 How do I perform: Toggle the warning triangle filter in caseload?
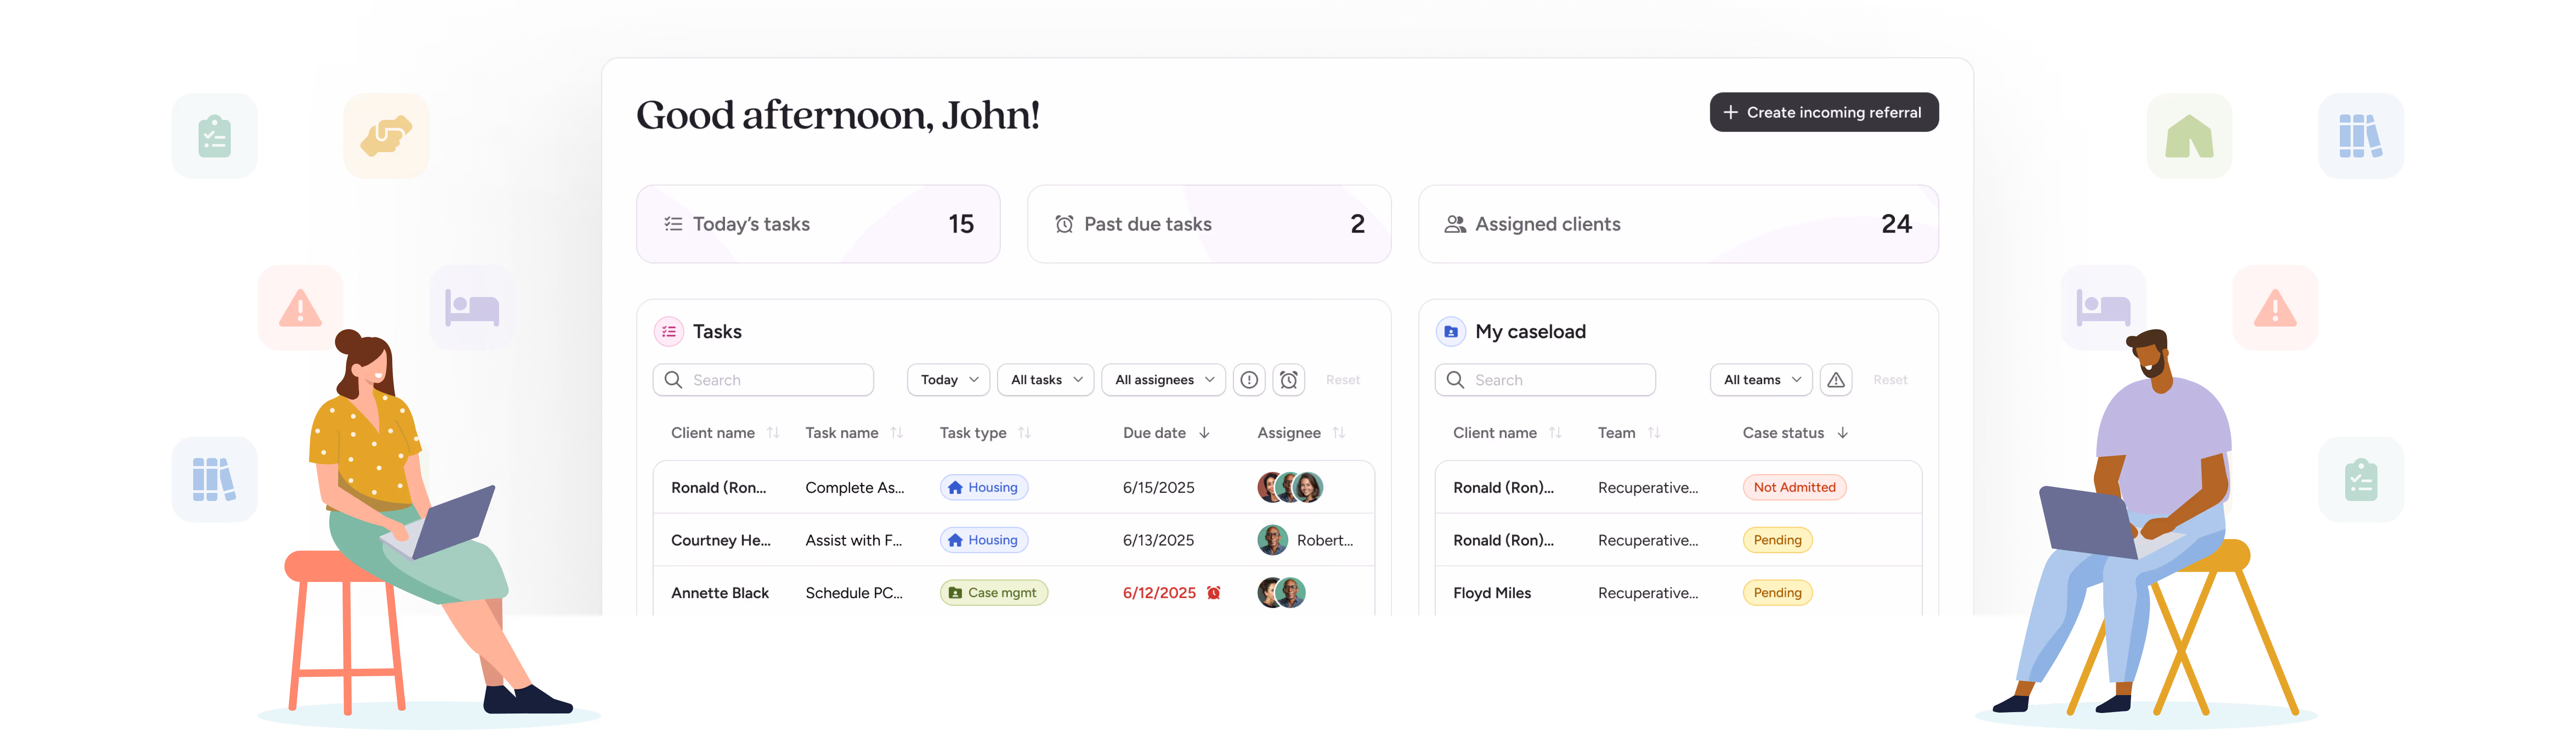pyautogui.click(x=1835, y=380)
